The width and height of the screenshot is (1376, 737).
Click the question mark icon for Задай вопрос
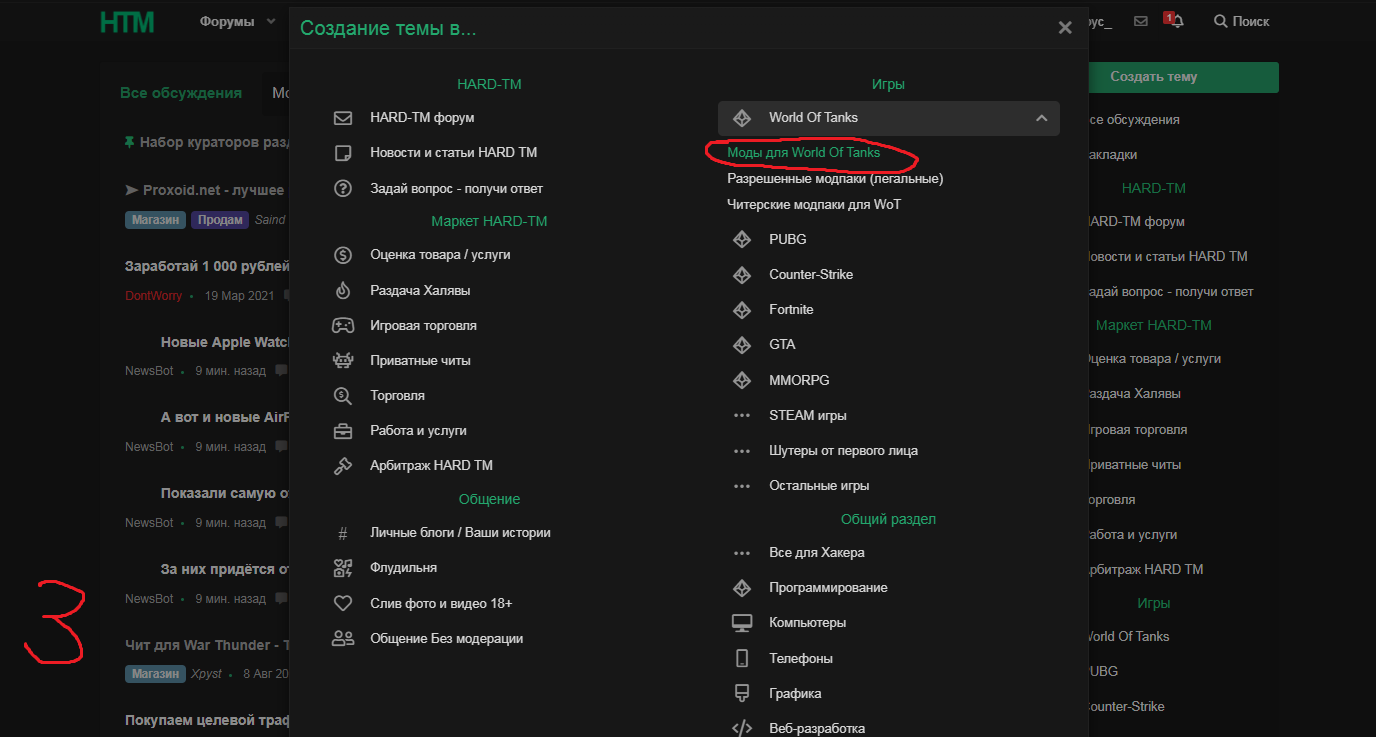tap(343, 188)
